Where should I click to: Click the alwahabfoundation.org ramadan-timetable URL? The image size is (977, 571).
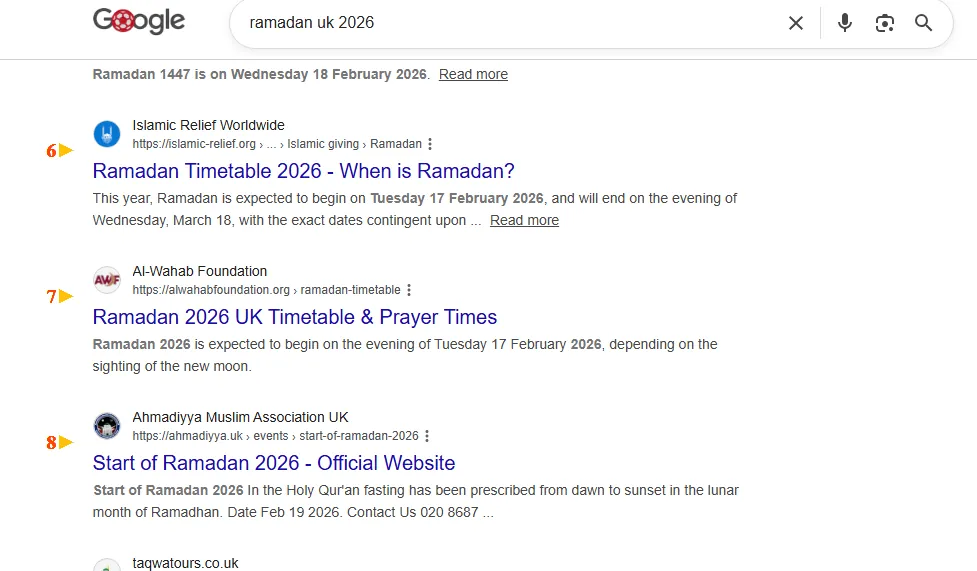266,290
